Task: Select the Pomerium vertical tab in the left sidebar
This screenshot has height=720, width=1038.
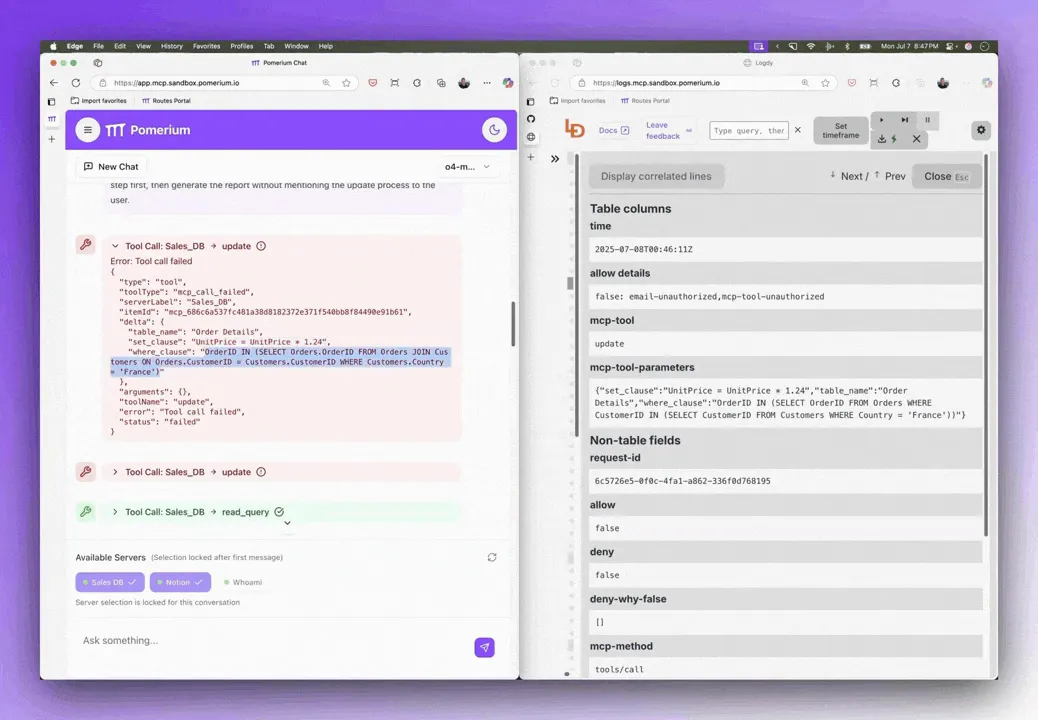Action: coord(52,119)
